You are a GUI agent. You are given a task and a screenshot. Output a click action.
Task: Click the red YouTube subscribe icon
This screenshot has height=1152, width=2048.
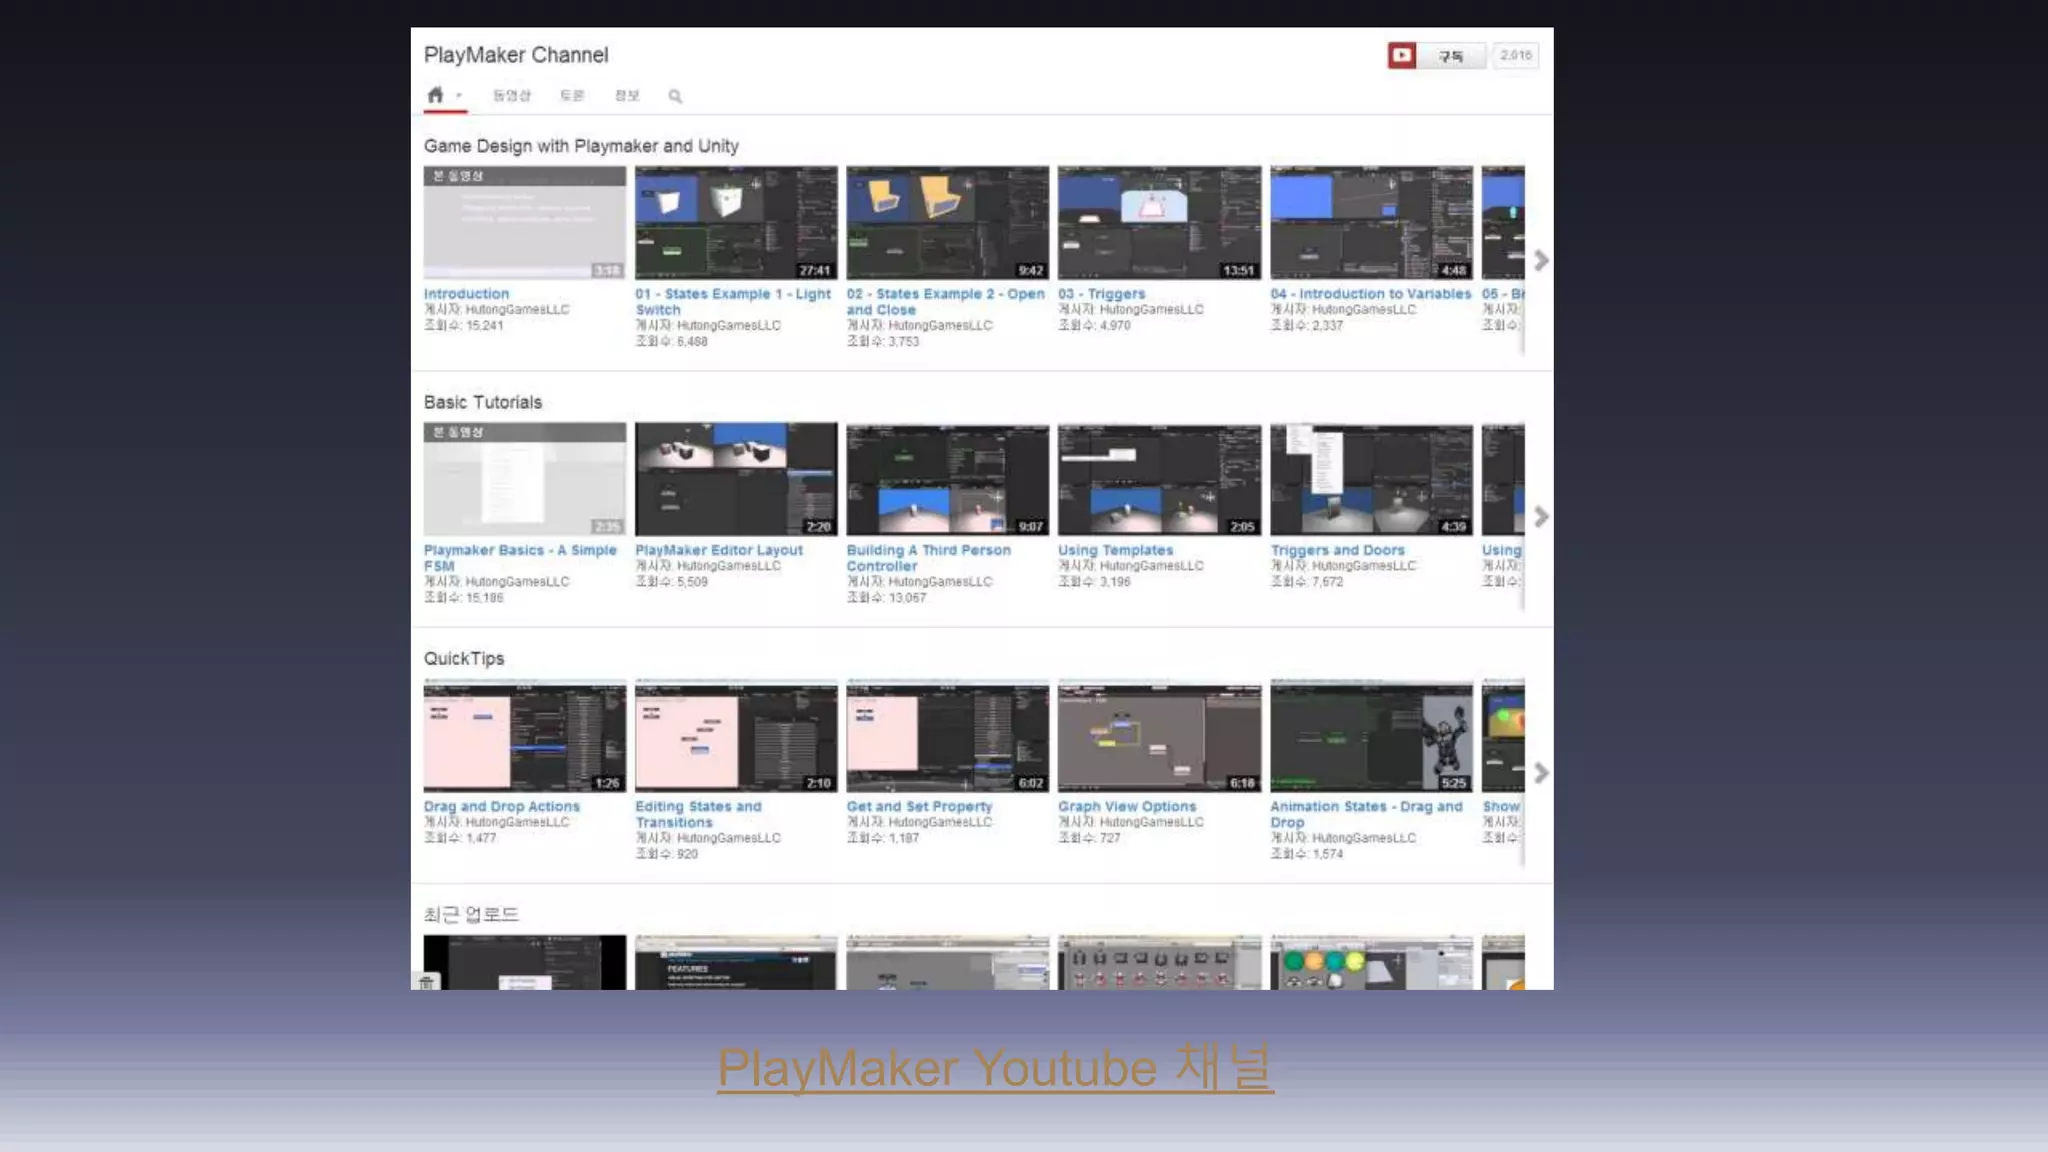coord(1402,55)
